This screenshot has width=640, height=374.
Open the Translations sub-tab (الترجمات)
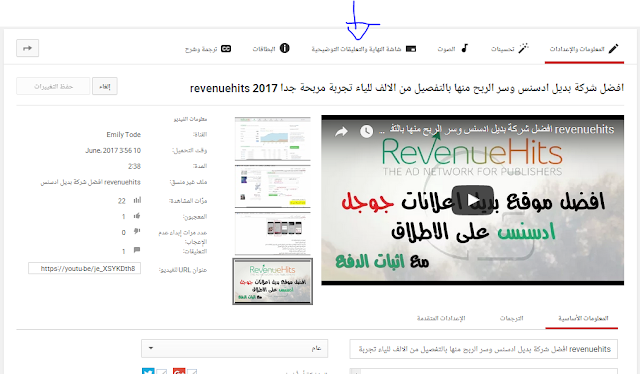point(511,318)
